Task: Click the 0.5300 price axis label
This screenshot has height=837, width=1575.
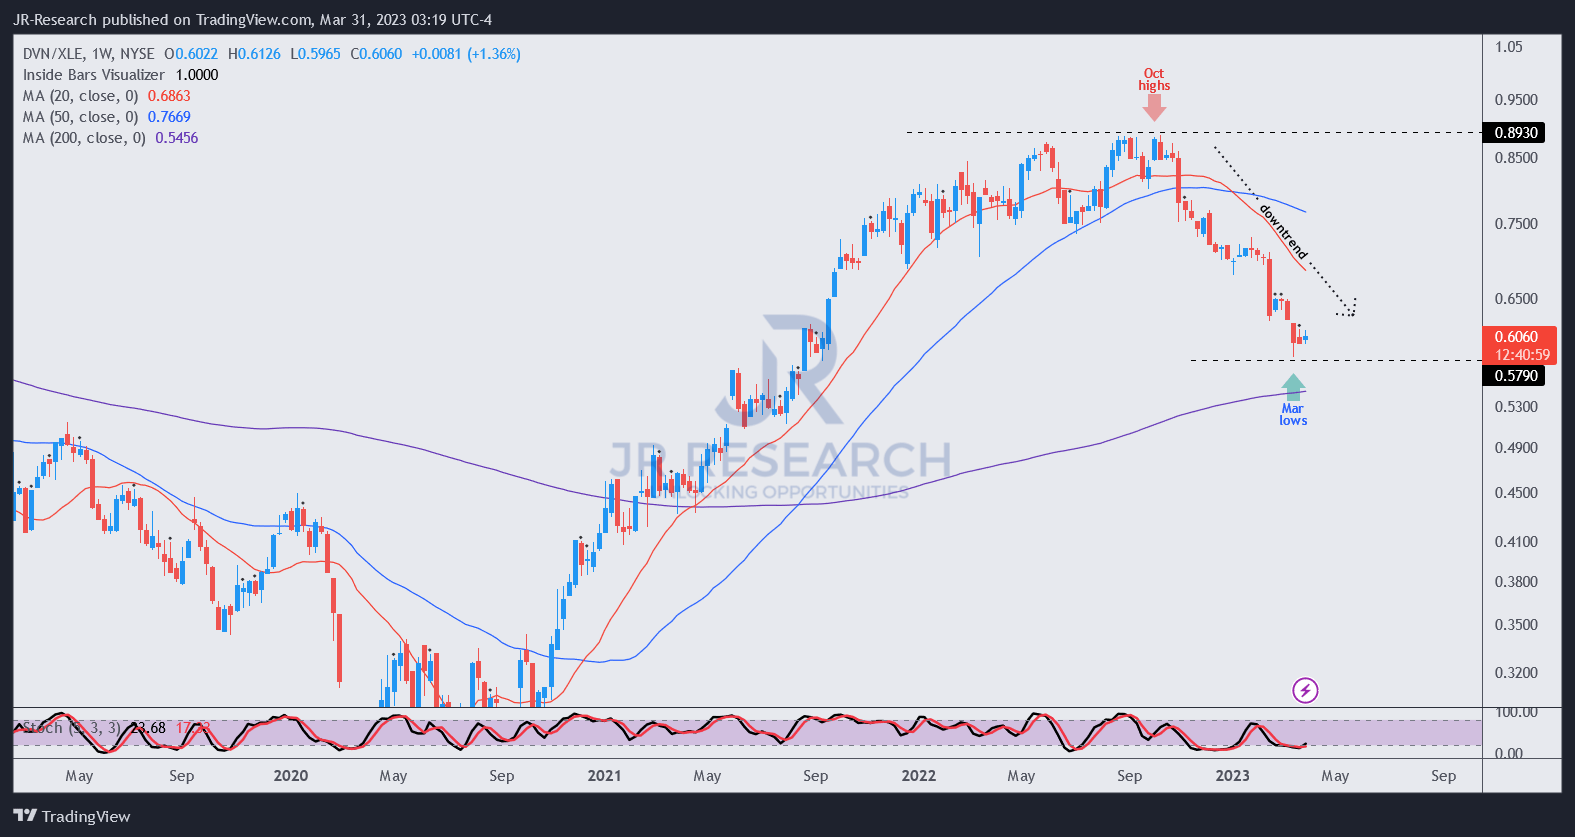Action: coord(1516,407)
